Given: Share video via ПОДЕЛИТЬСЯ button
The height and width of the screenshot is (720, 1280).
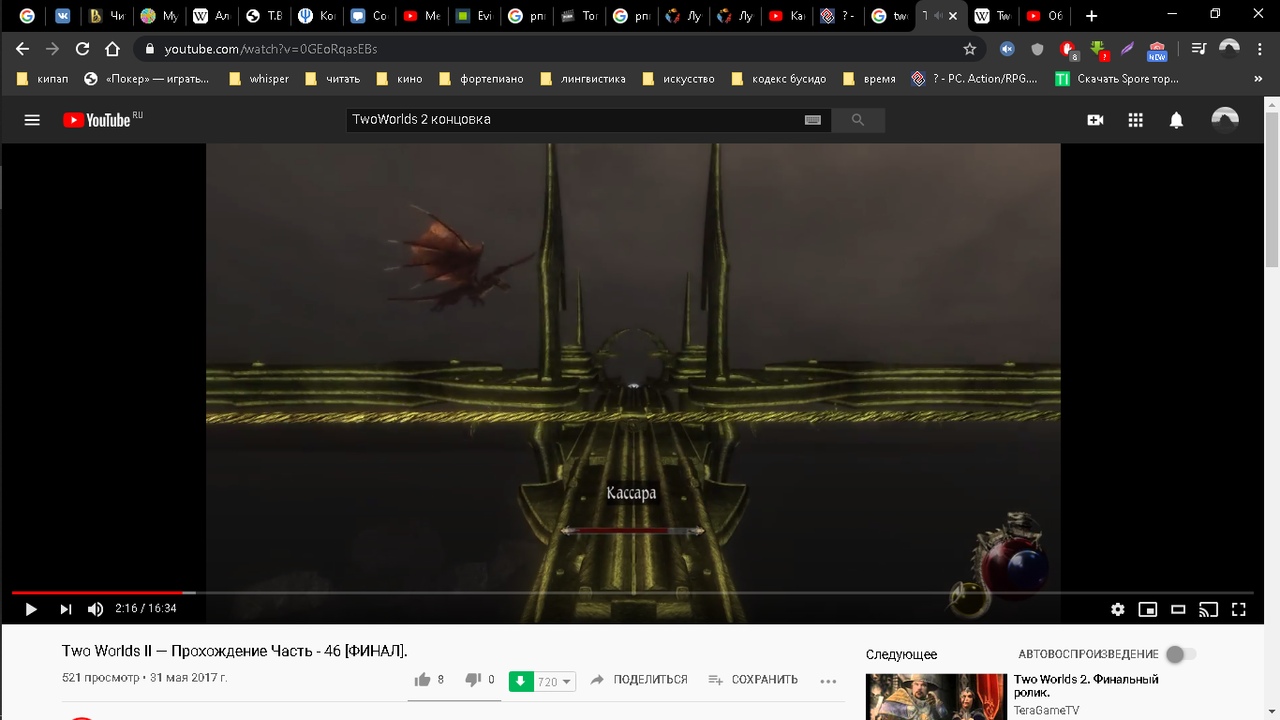Looking at the screenshot, I should pyautogui.click(x=639, y=680).
